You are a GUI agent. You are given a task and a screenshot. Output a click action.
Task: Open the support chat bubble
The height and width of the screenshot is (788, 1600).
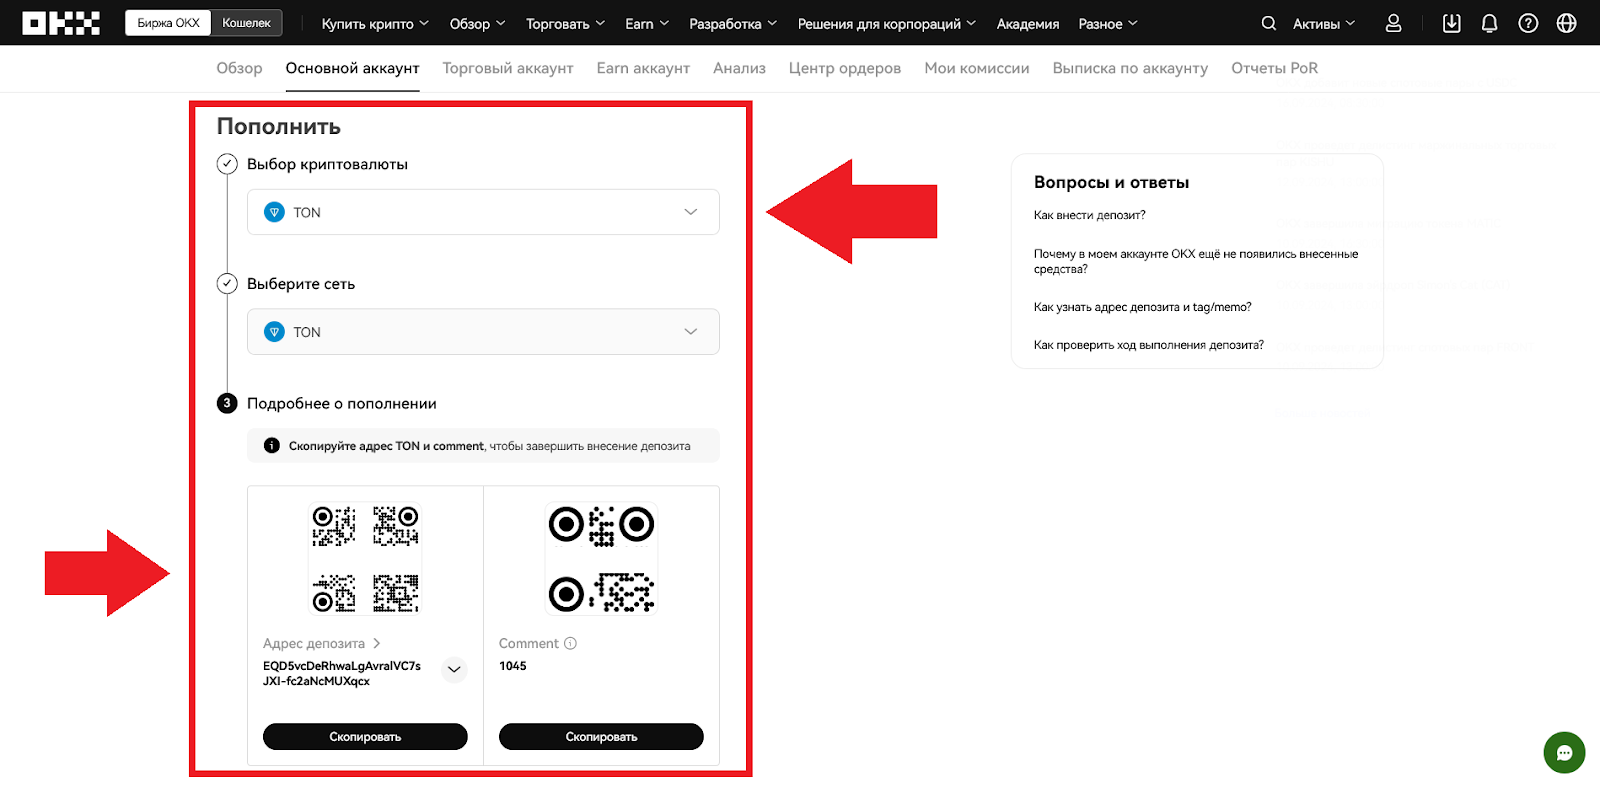tap(1564, 753)
